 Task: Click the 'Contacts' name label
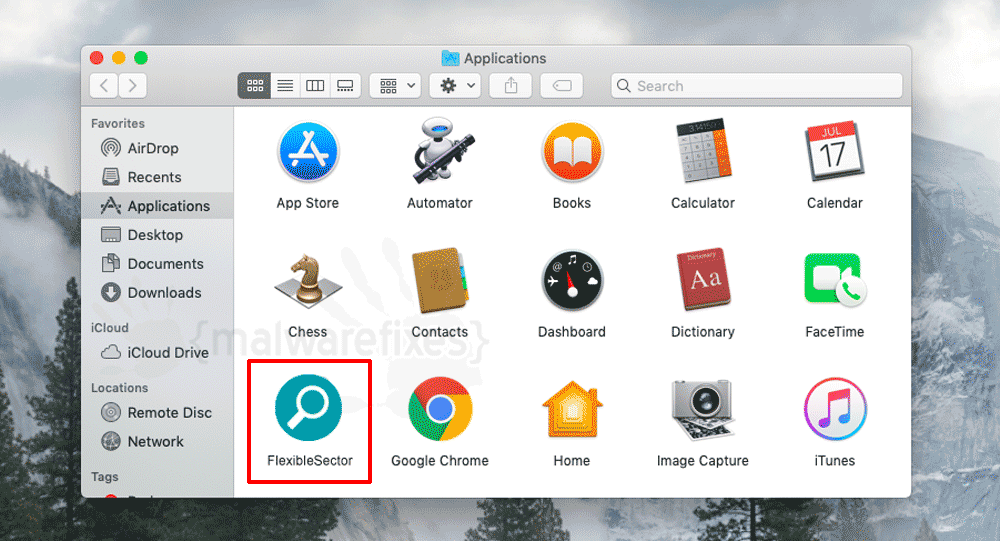(440, 332)
